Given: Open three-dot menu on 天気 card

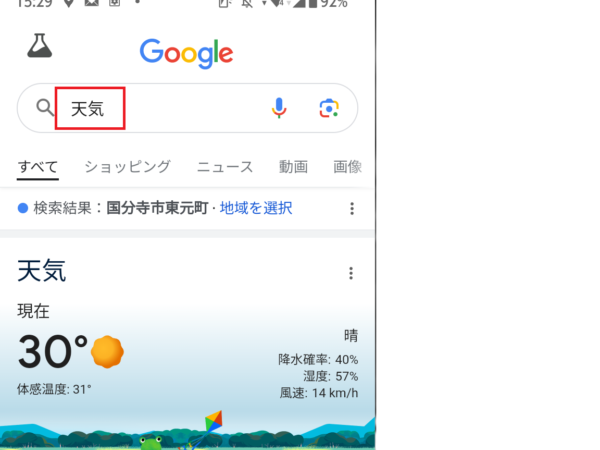Looking at the screenshot, I should coord(351,273).
